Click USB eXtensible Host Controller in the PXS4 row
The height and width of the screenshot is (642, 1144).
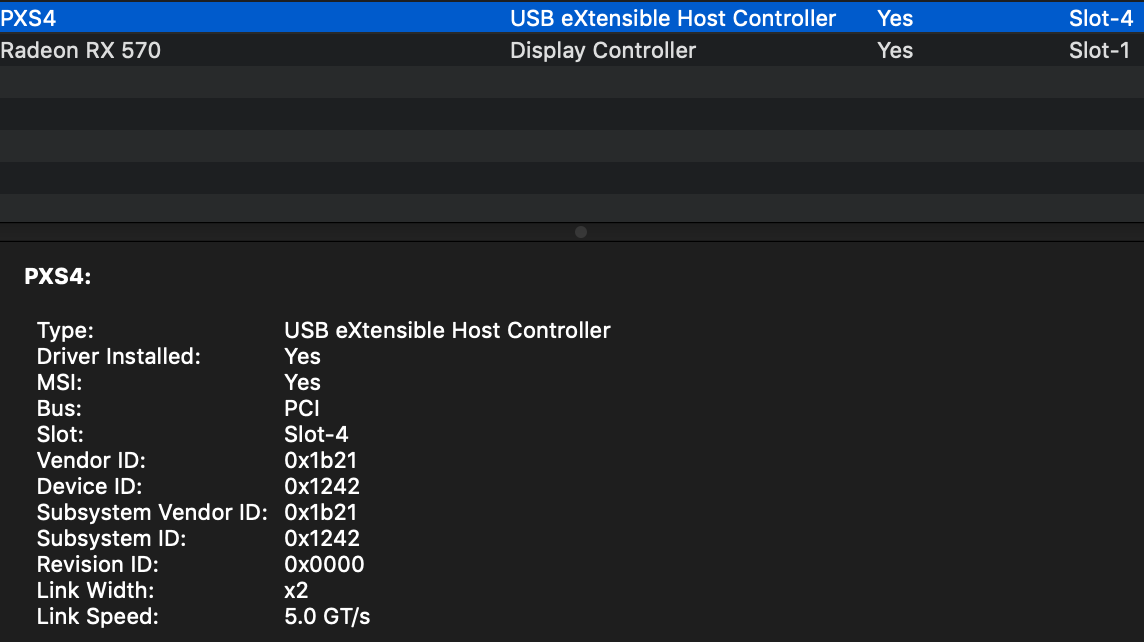pyautogui.click(x=673, y=18)
